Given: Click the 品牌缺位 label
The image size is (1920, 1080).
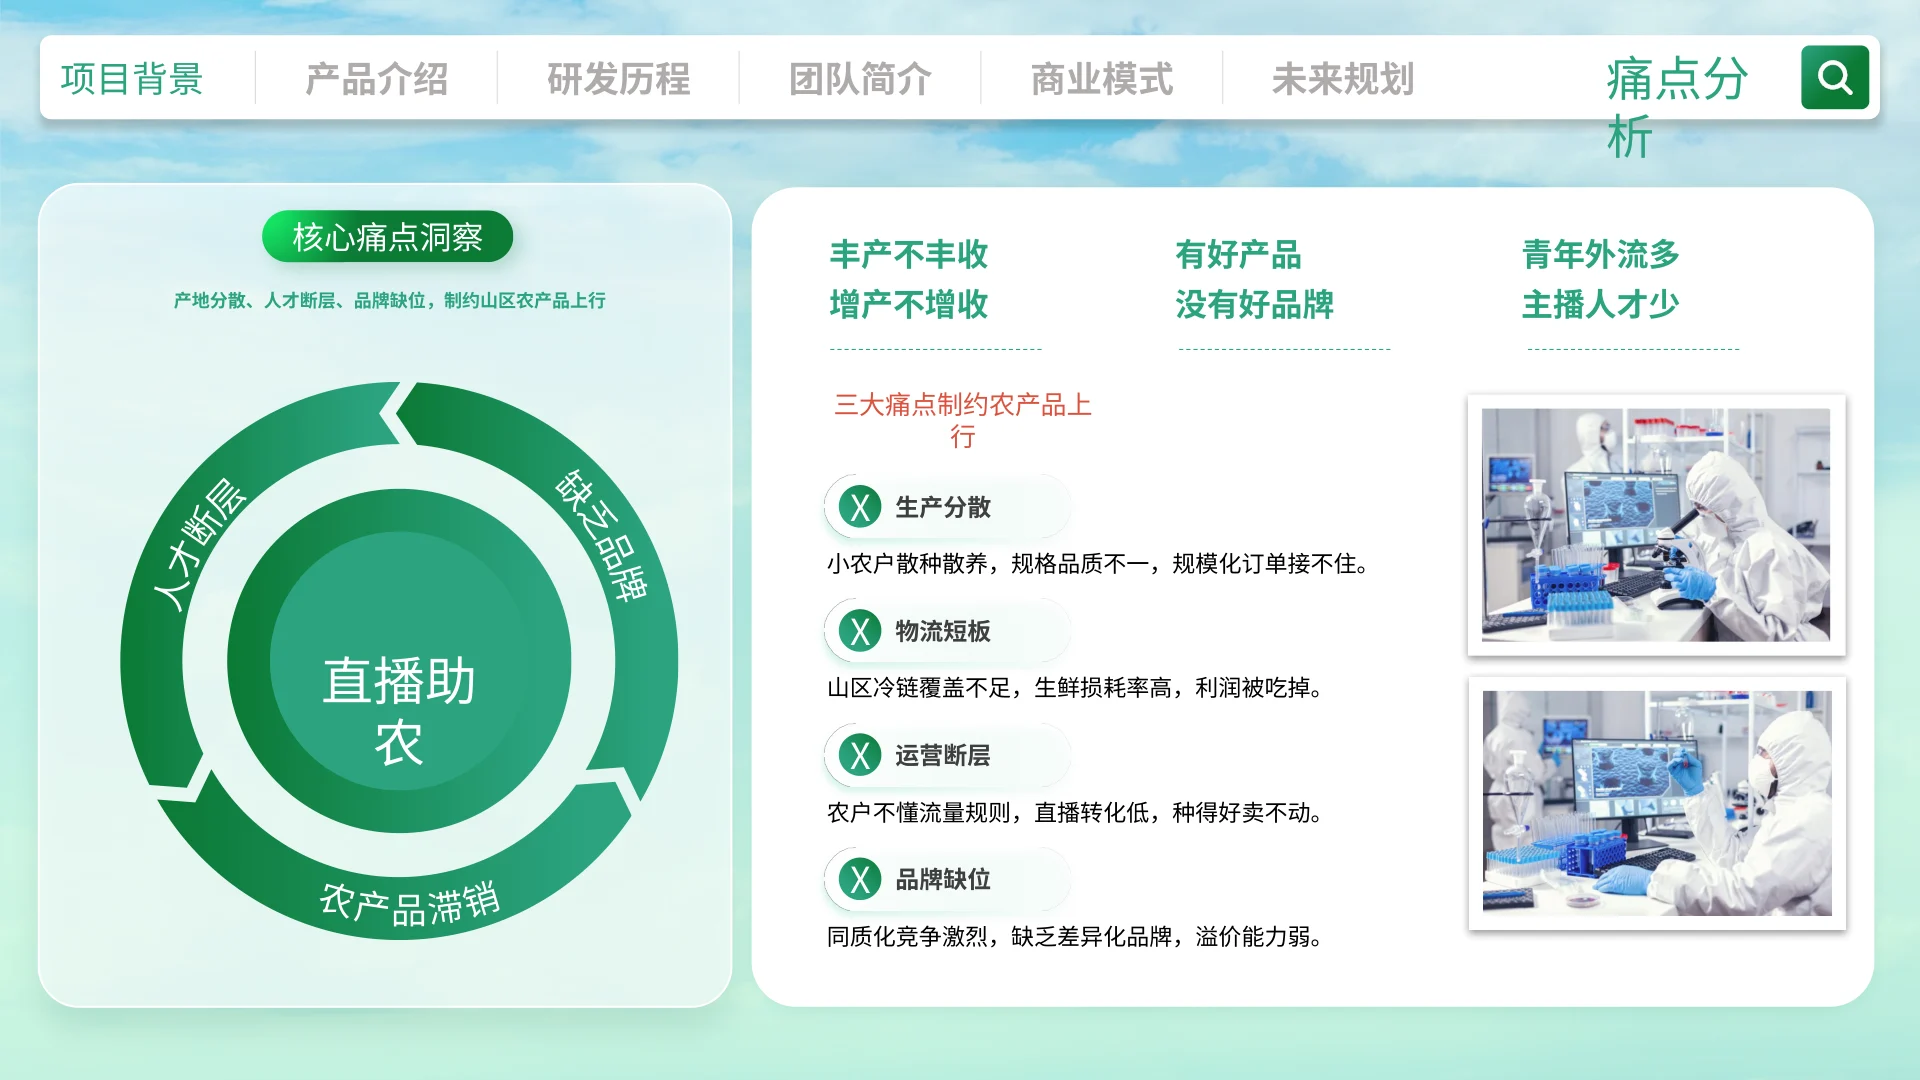Looking at the screenshot, I should 943,879.
